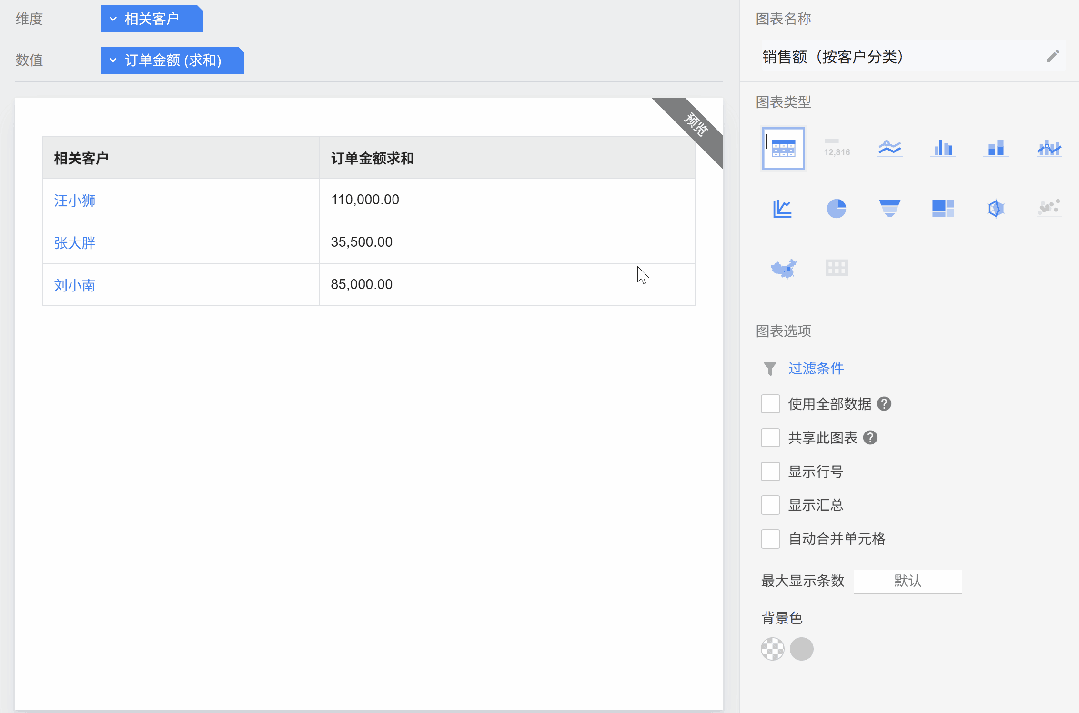The image size is (1079, 713).
Task: Select the number card chart type
Action: (x=837, y=147)
